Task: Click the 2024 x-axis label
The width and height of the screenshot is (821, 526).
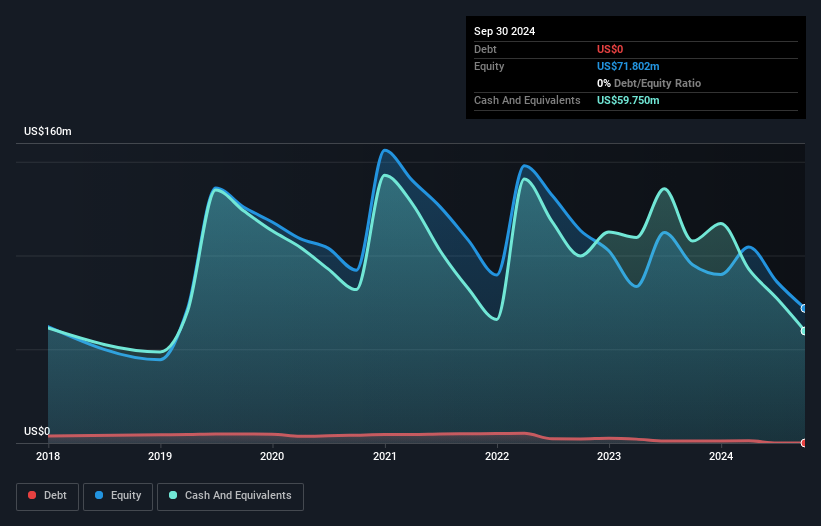Action: [x=721, y=456]
